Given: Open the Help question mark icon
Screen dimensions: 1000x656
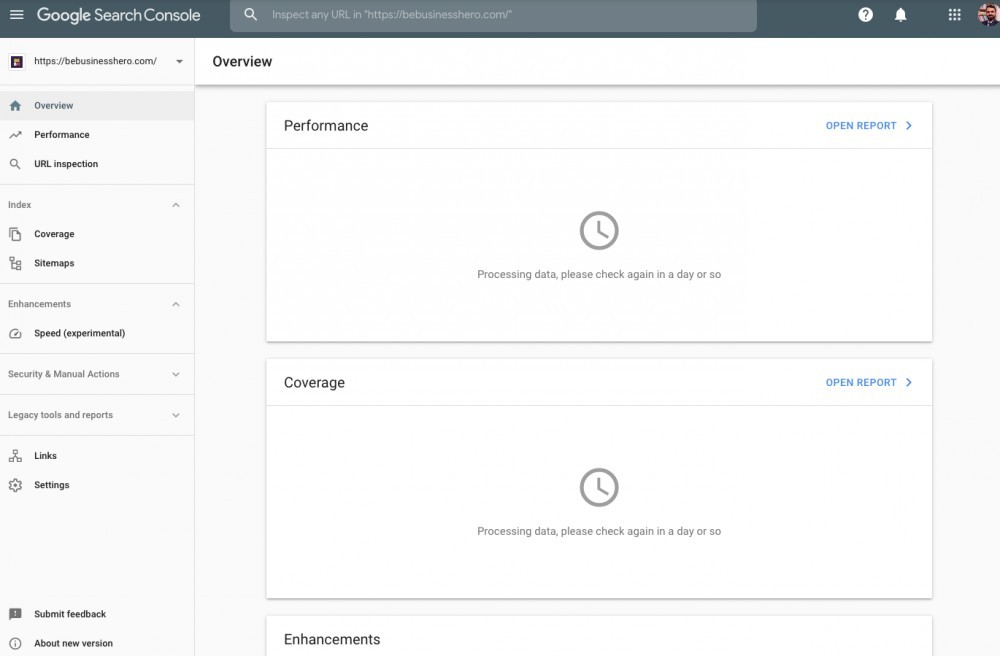Looking at the screenshot, I should click(x=865, y=15).
